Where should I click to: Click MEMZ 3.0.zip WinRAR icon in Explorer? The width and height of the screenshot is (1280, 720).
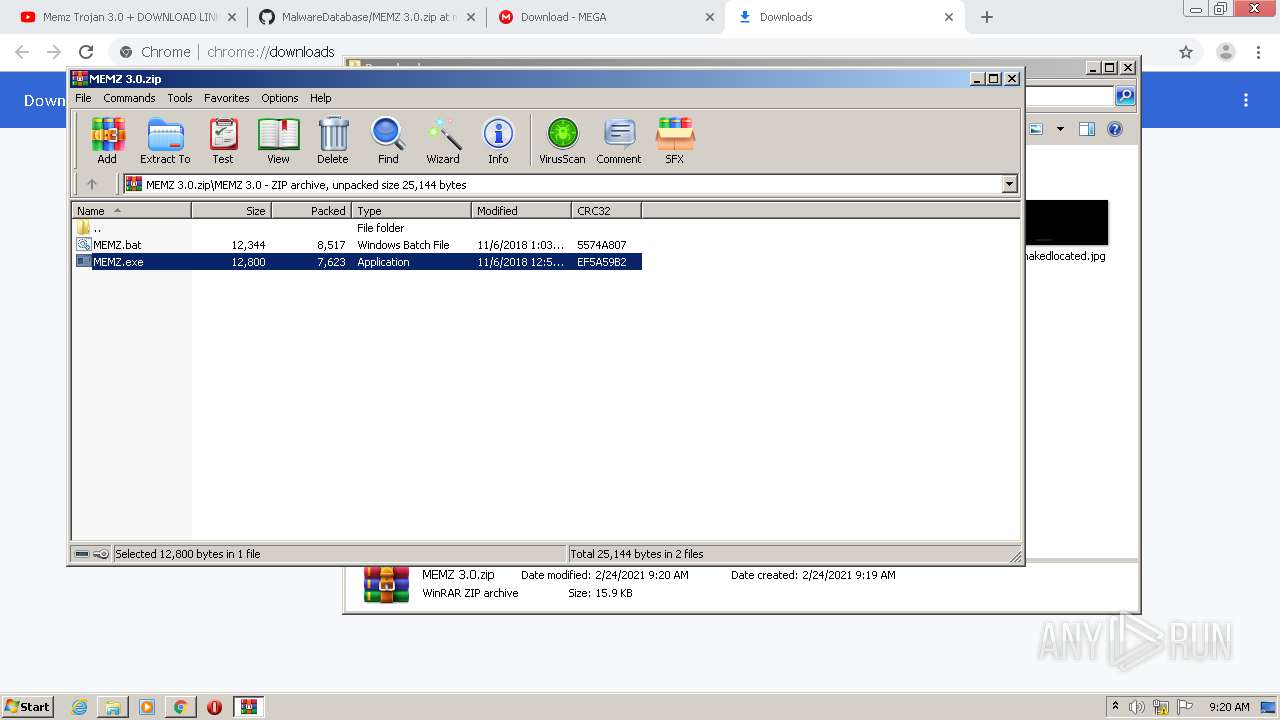386,584
